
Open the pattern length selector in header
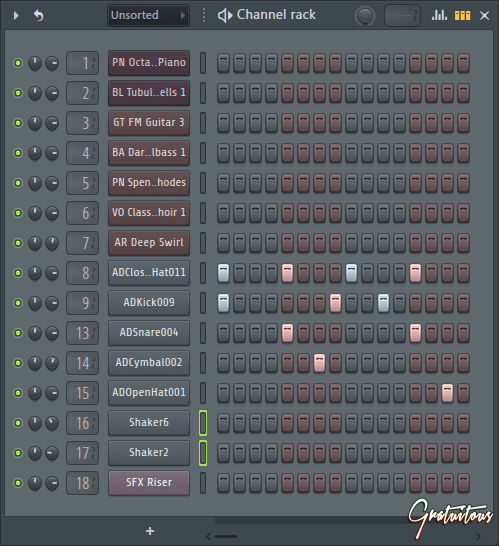(402, 16)
